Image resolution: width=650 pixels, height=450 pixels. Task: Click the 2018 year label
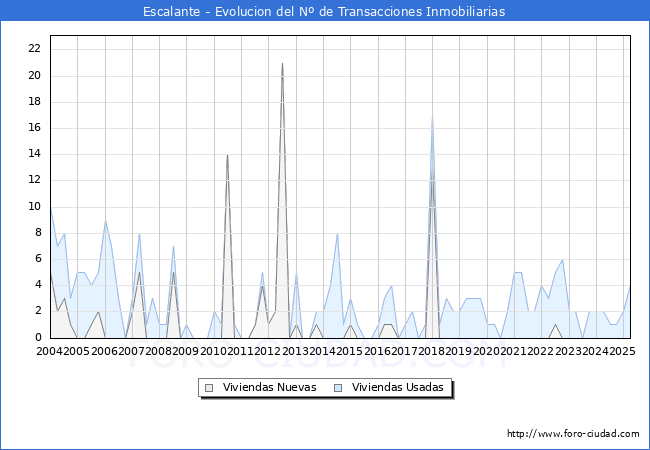coord(432,351)
